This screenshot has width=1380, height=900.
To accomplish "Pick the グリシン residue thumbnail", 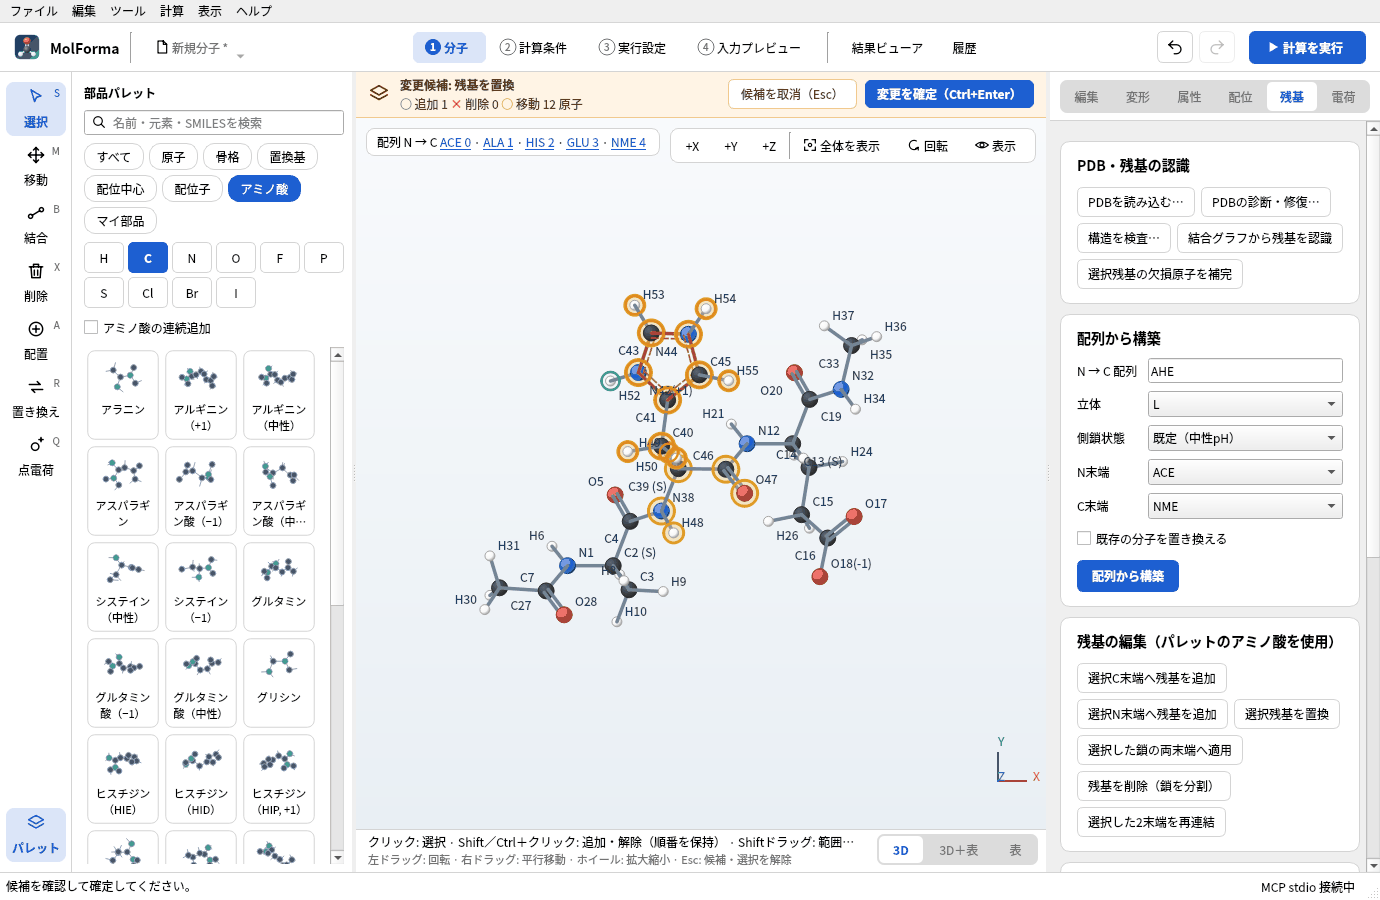I will [279, 683].
